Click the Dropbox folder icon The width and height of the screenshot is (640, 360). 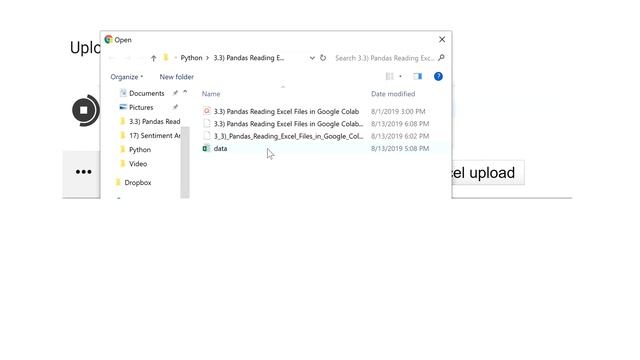pos(118,182)
